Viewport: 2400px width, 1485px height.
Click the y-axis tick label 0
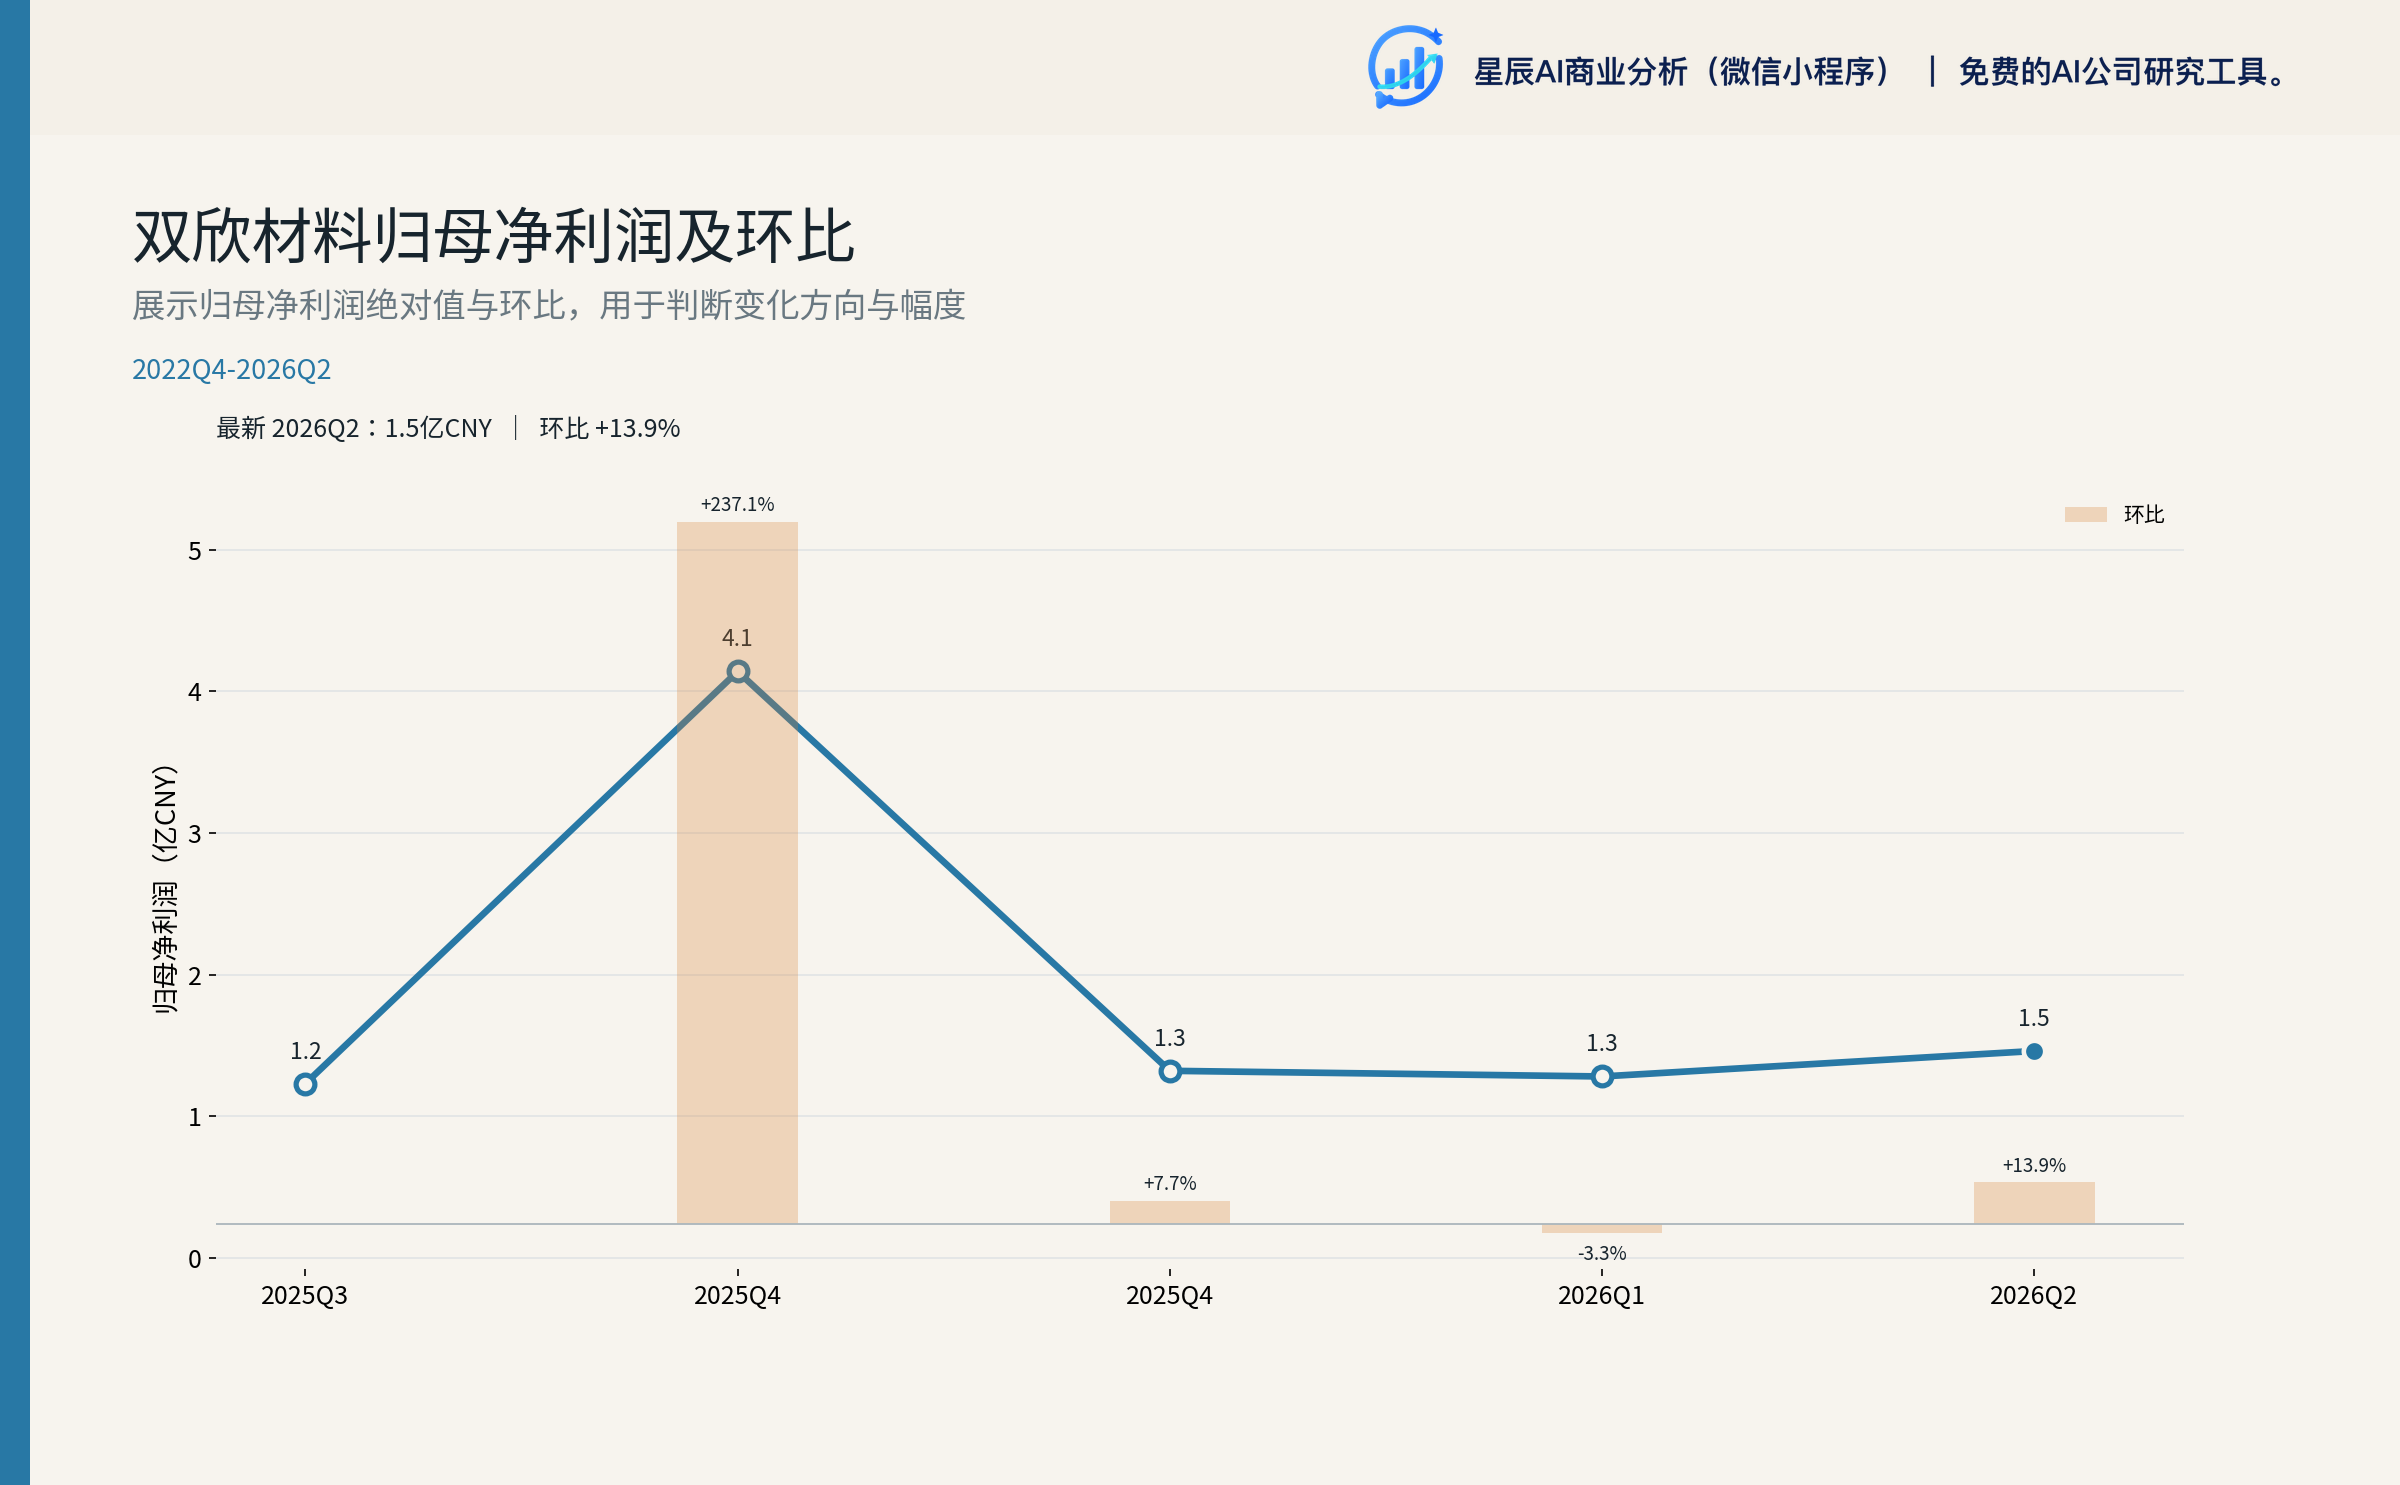[x=195, y=1259]
